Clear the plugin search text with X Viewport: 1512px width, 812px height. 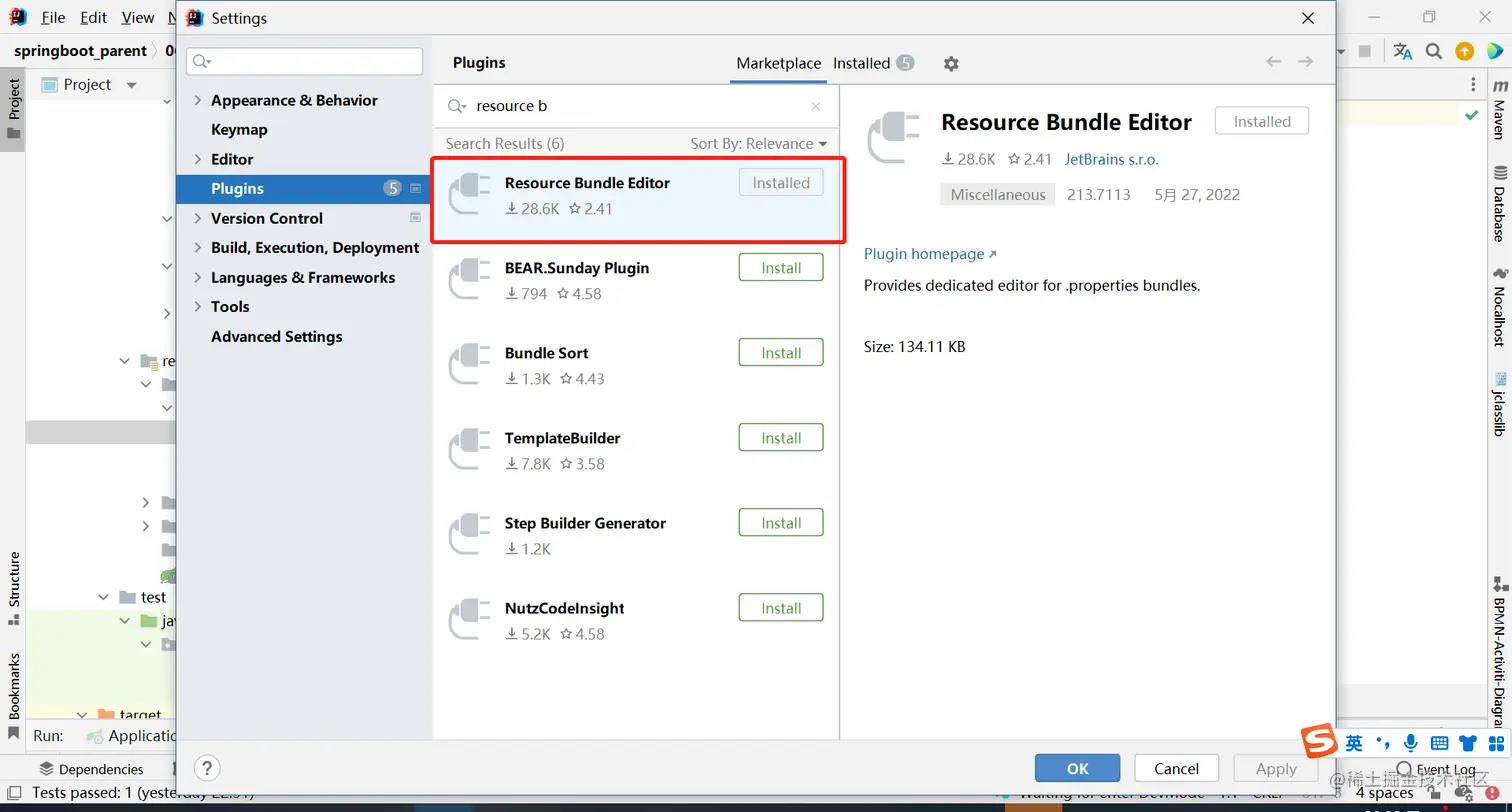click(816, 106)
